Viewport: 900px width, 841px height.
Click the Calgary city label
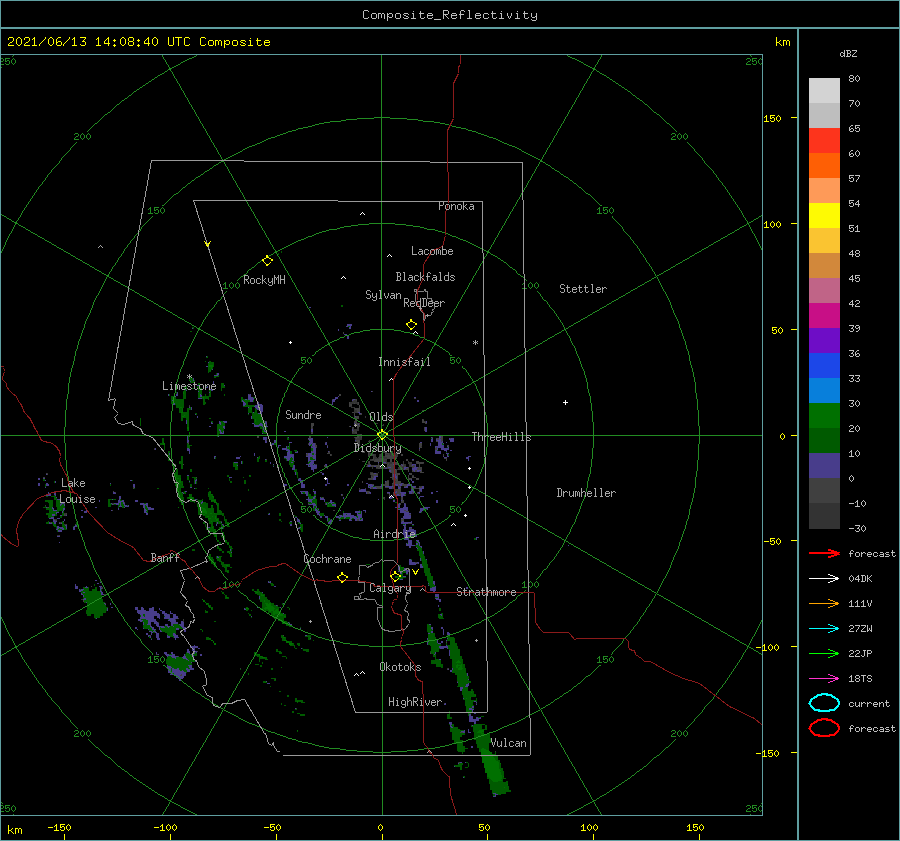(390, 588)
